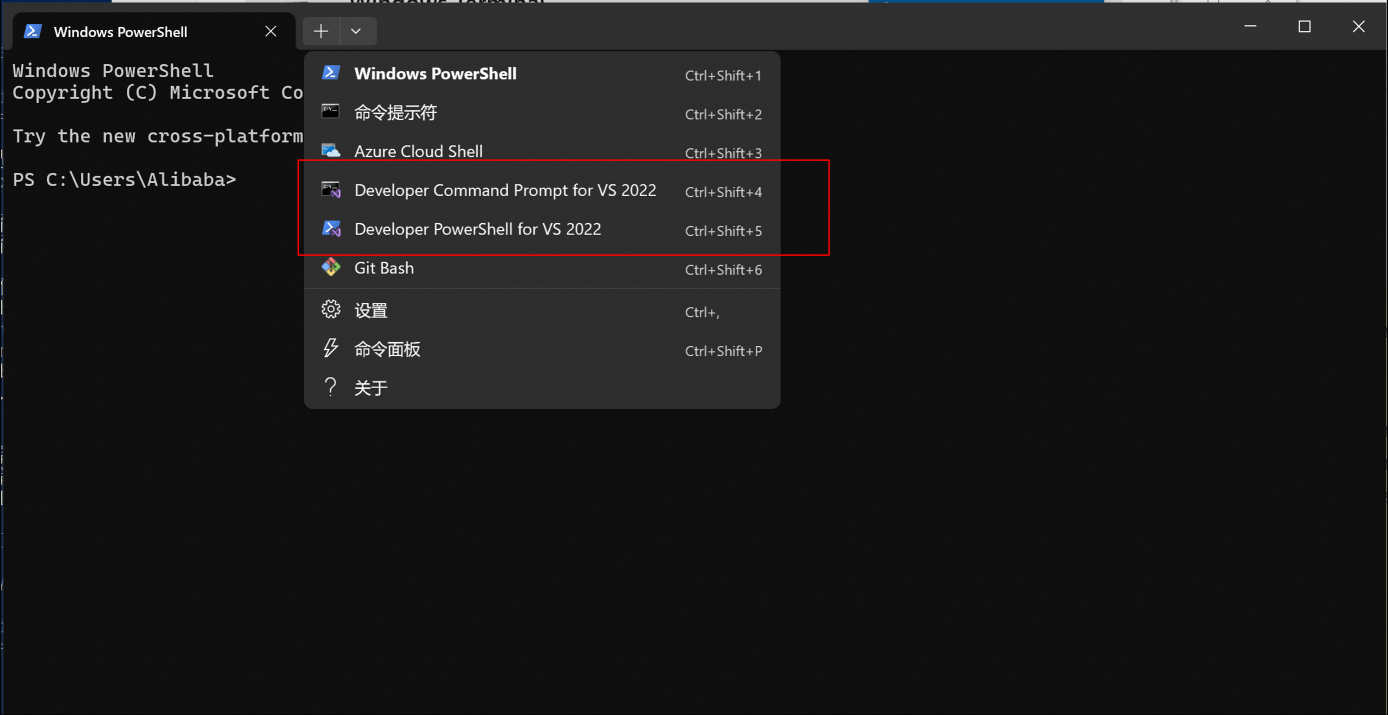Open 命令面板 command palette entry

(x=542, y=350)
